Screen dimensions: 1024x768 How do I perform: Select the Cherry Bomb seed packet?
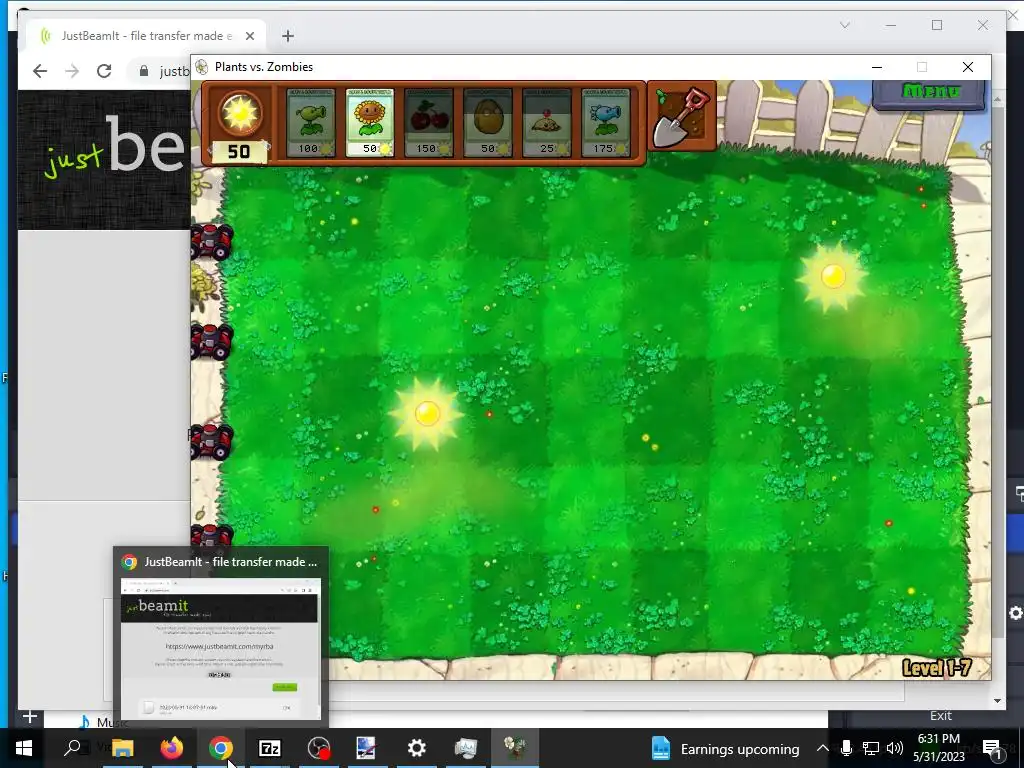(x=428, y=123)
